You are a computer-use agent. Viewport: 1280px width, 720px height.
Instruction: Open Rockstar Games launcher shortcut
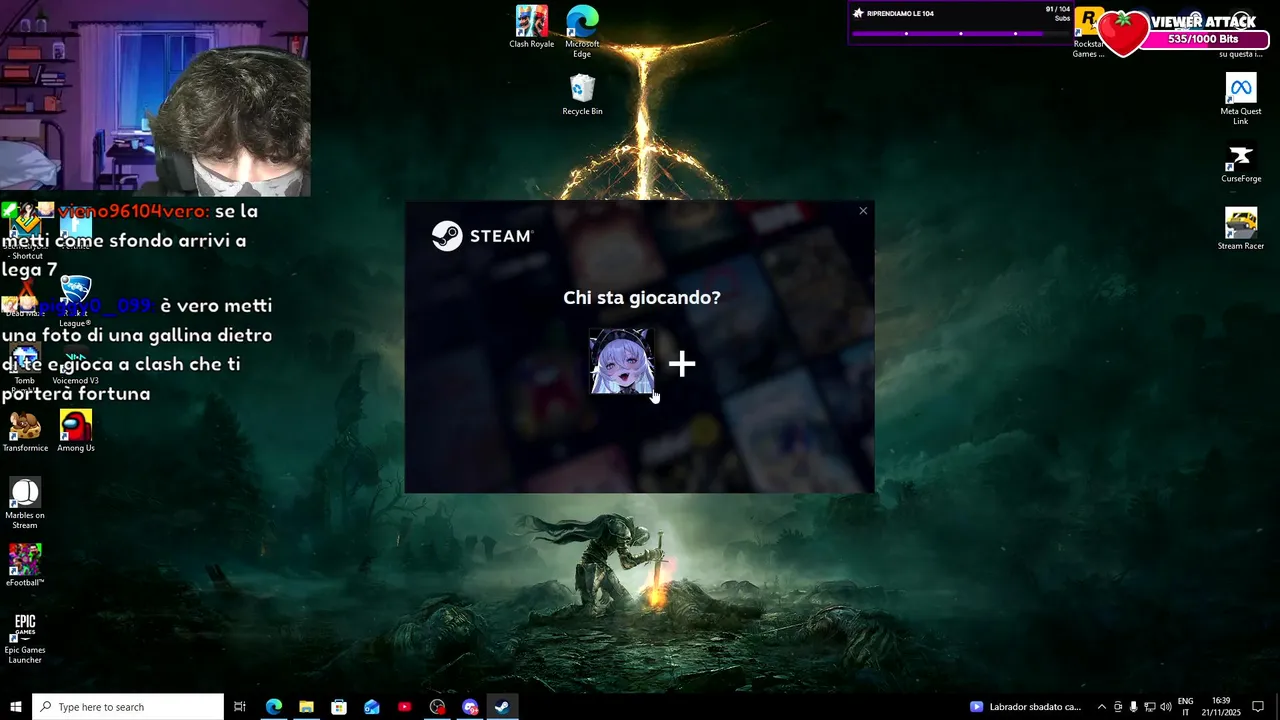[1088, 32]
